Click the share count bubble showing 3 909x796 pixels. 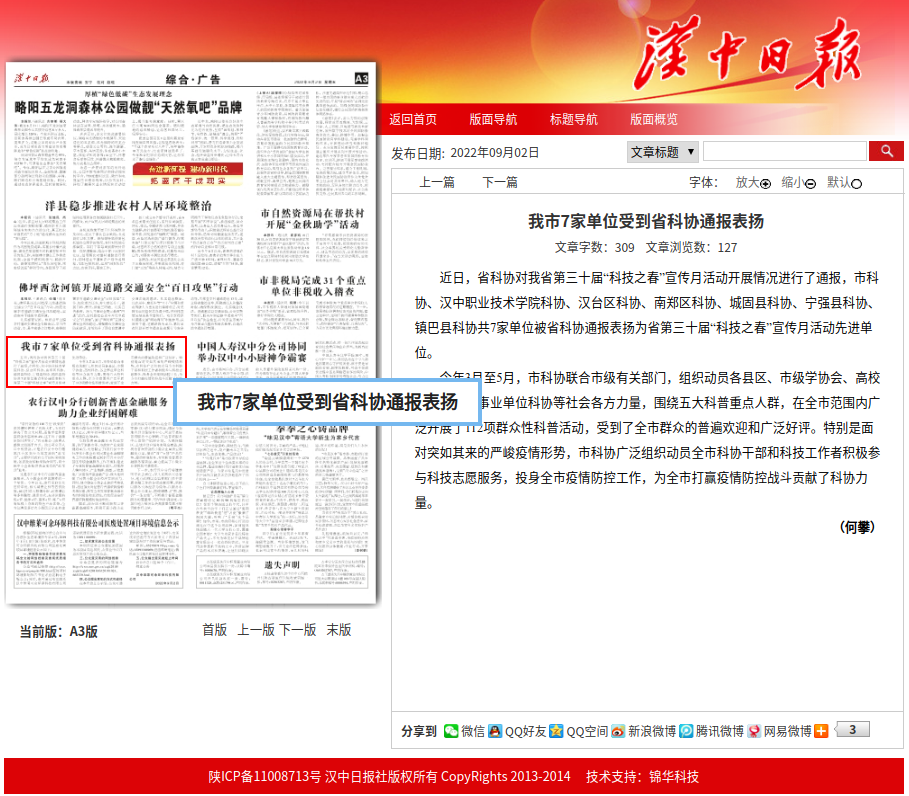point(852,729)
